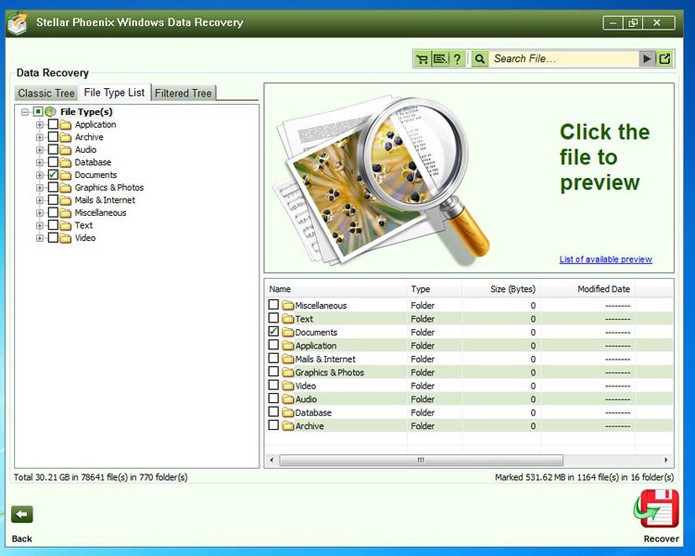
Task: Check the Miscellaneous checkbox in file list
Action: 273,305
